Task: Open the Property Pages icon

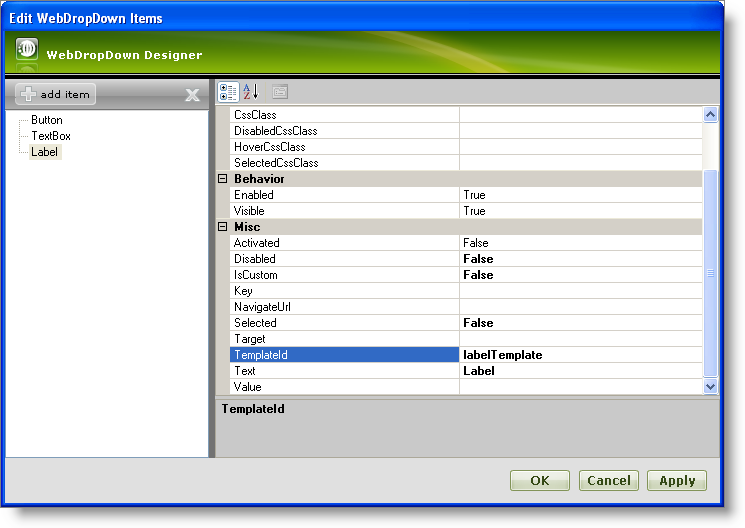Action: point(280,92)
